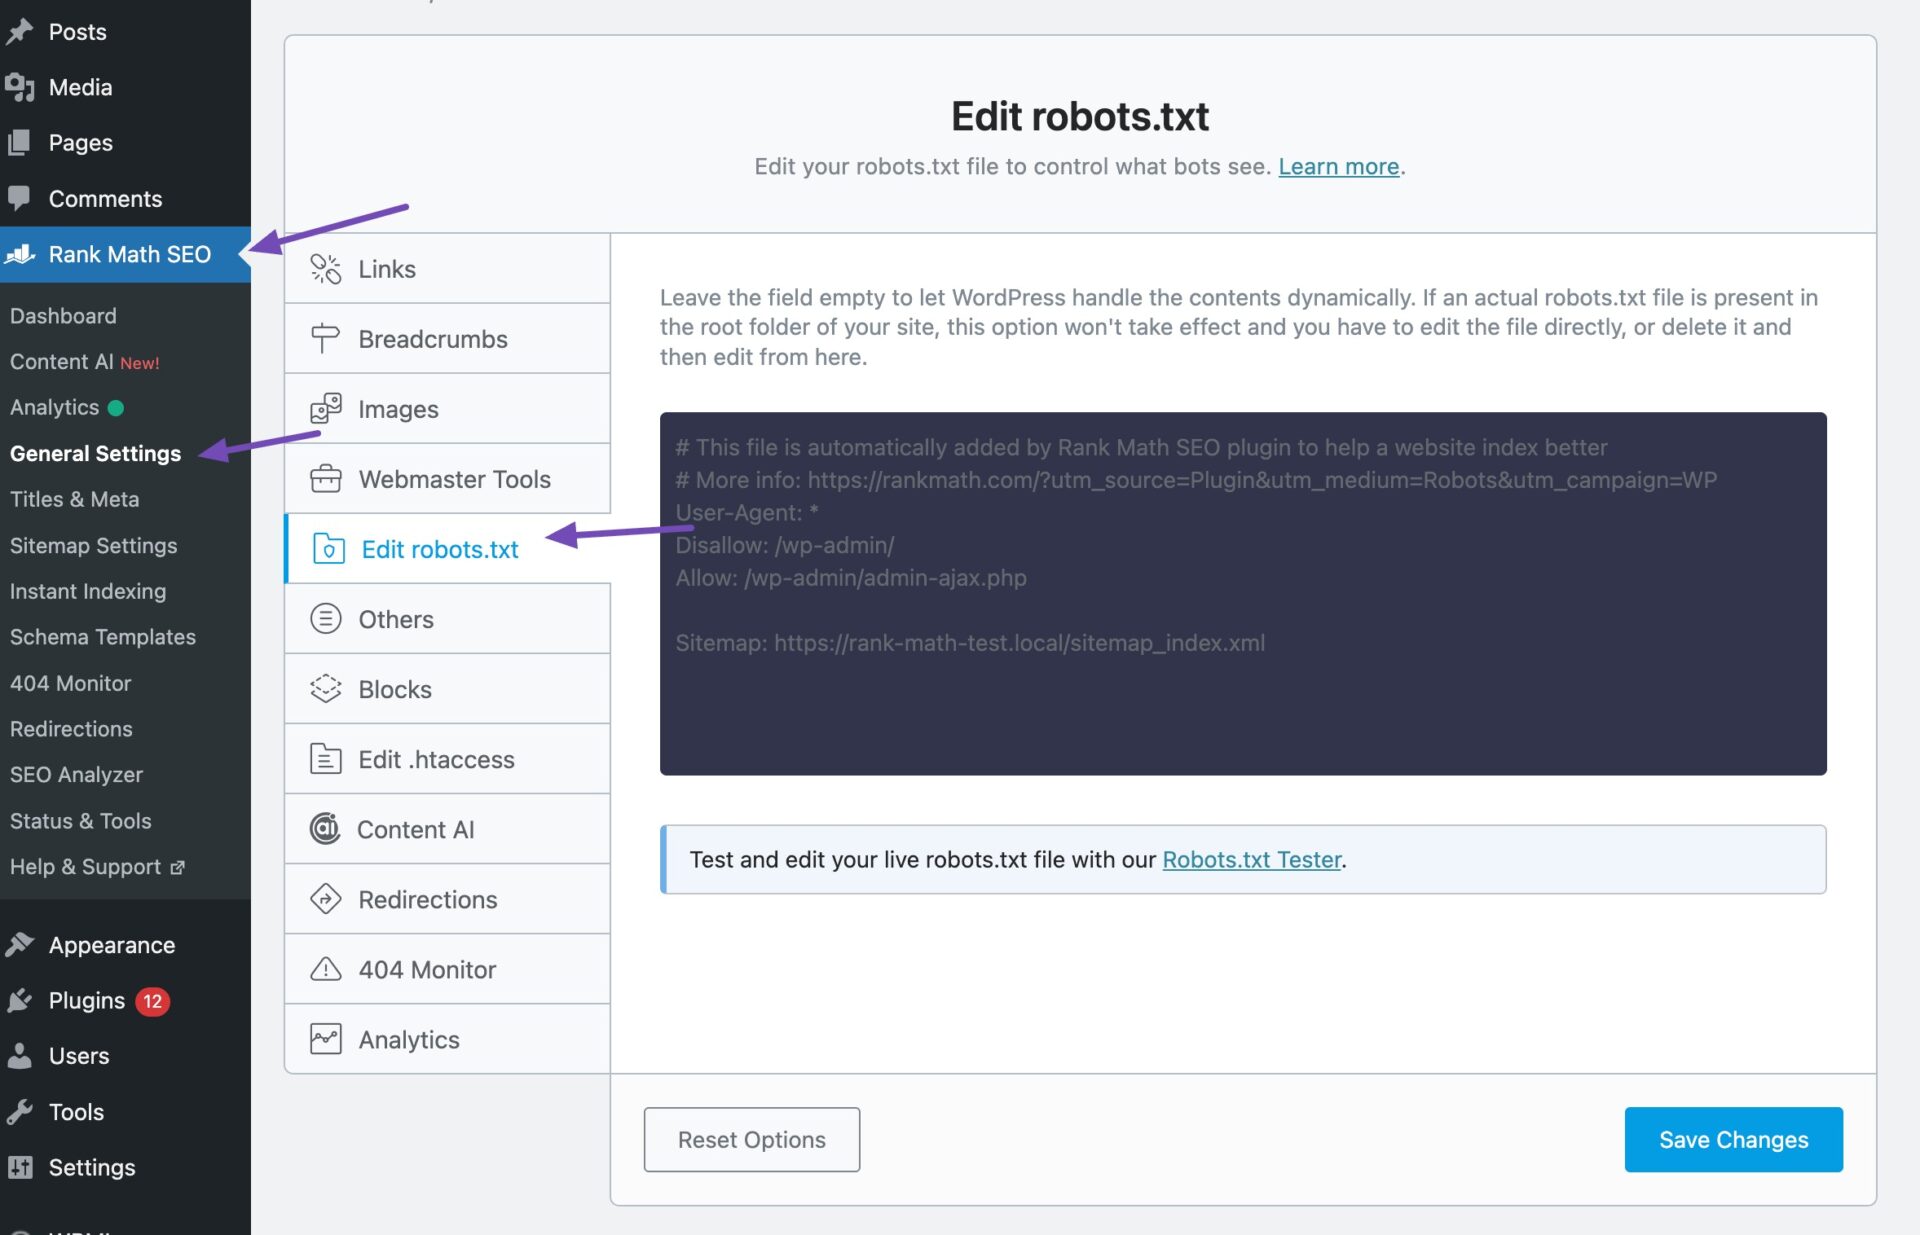Select the Links settings tab icon
Viewport: 1920px width, 1235px height.
pos(325,268)
